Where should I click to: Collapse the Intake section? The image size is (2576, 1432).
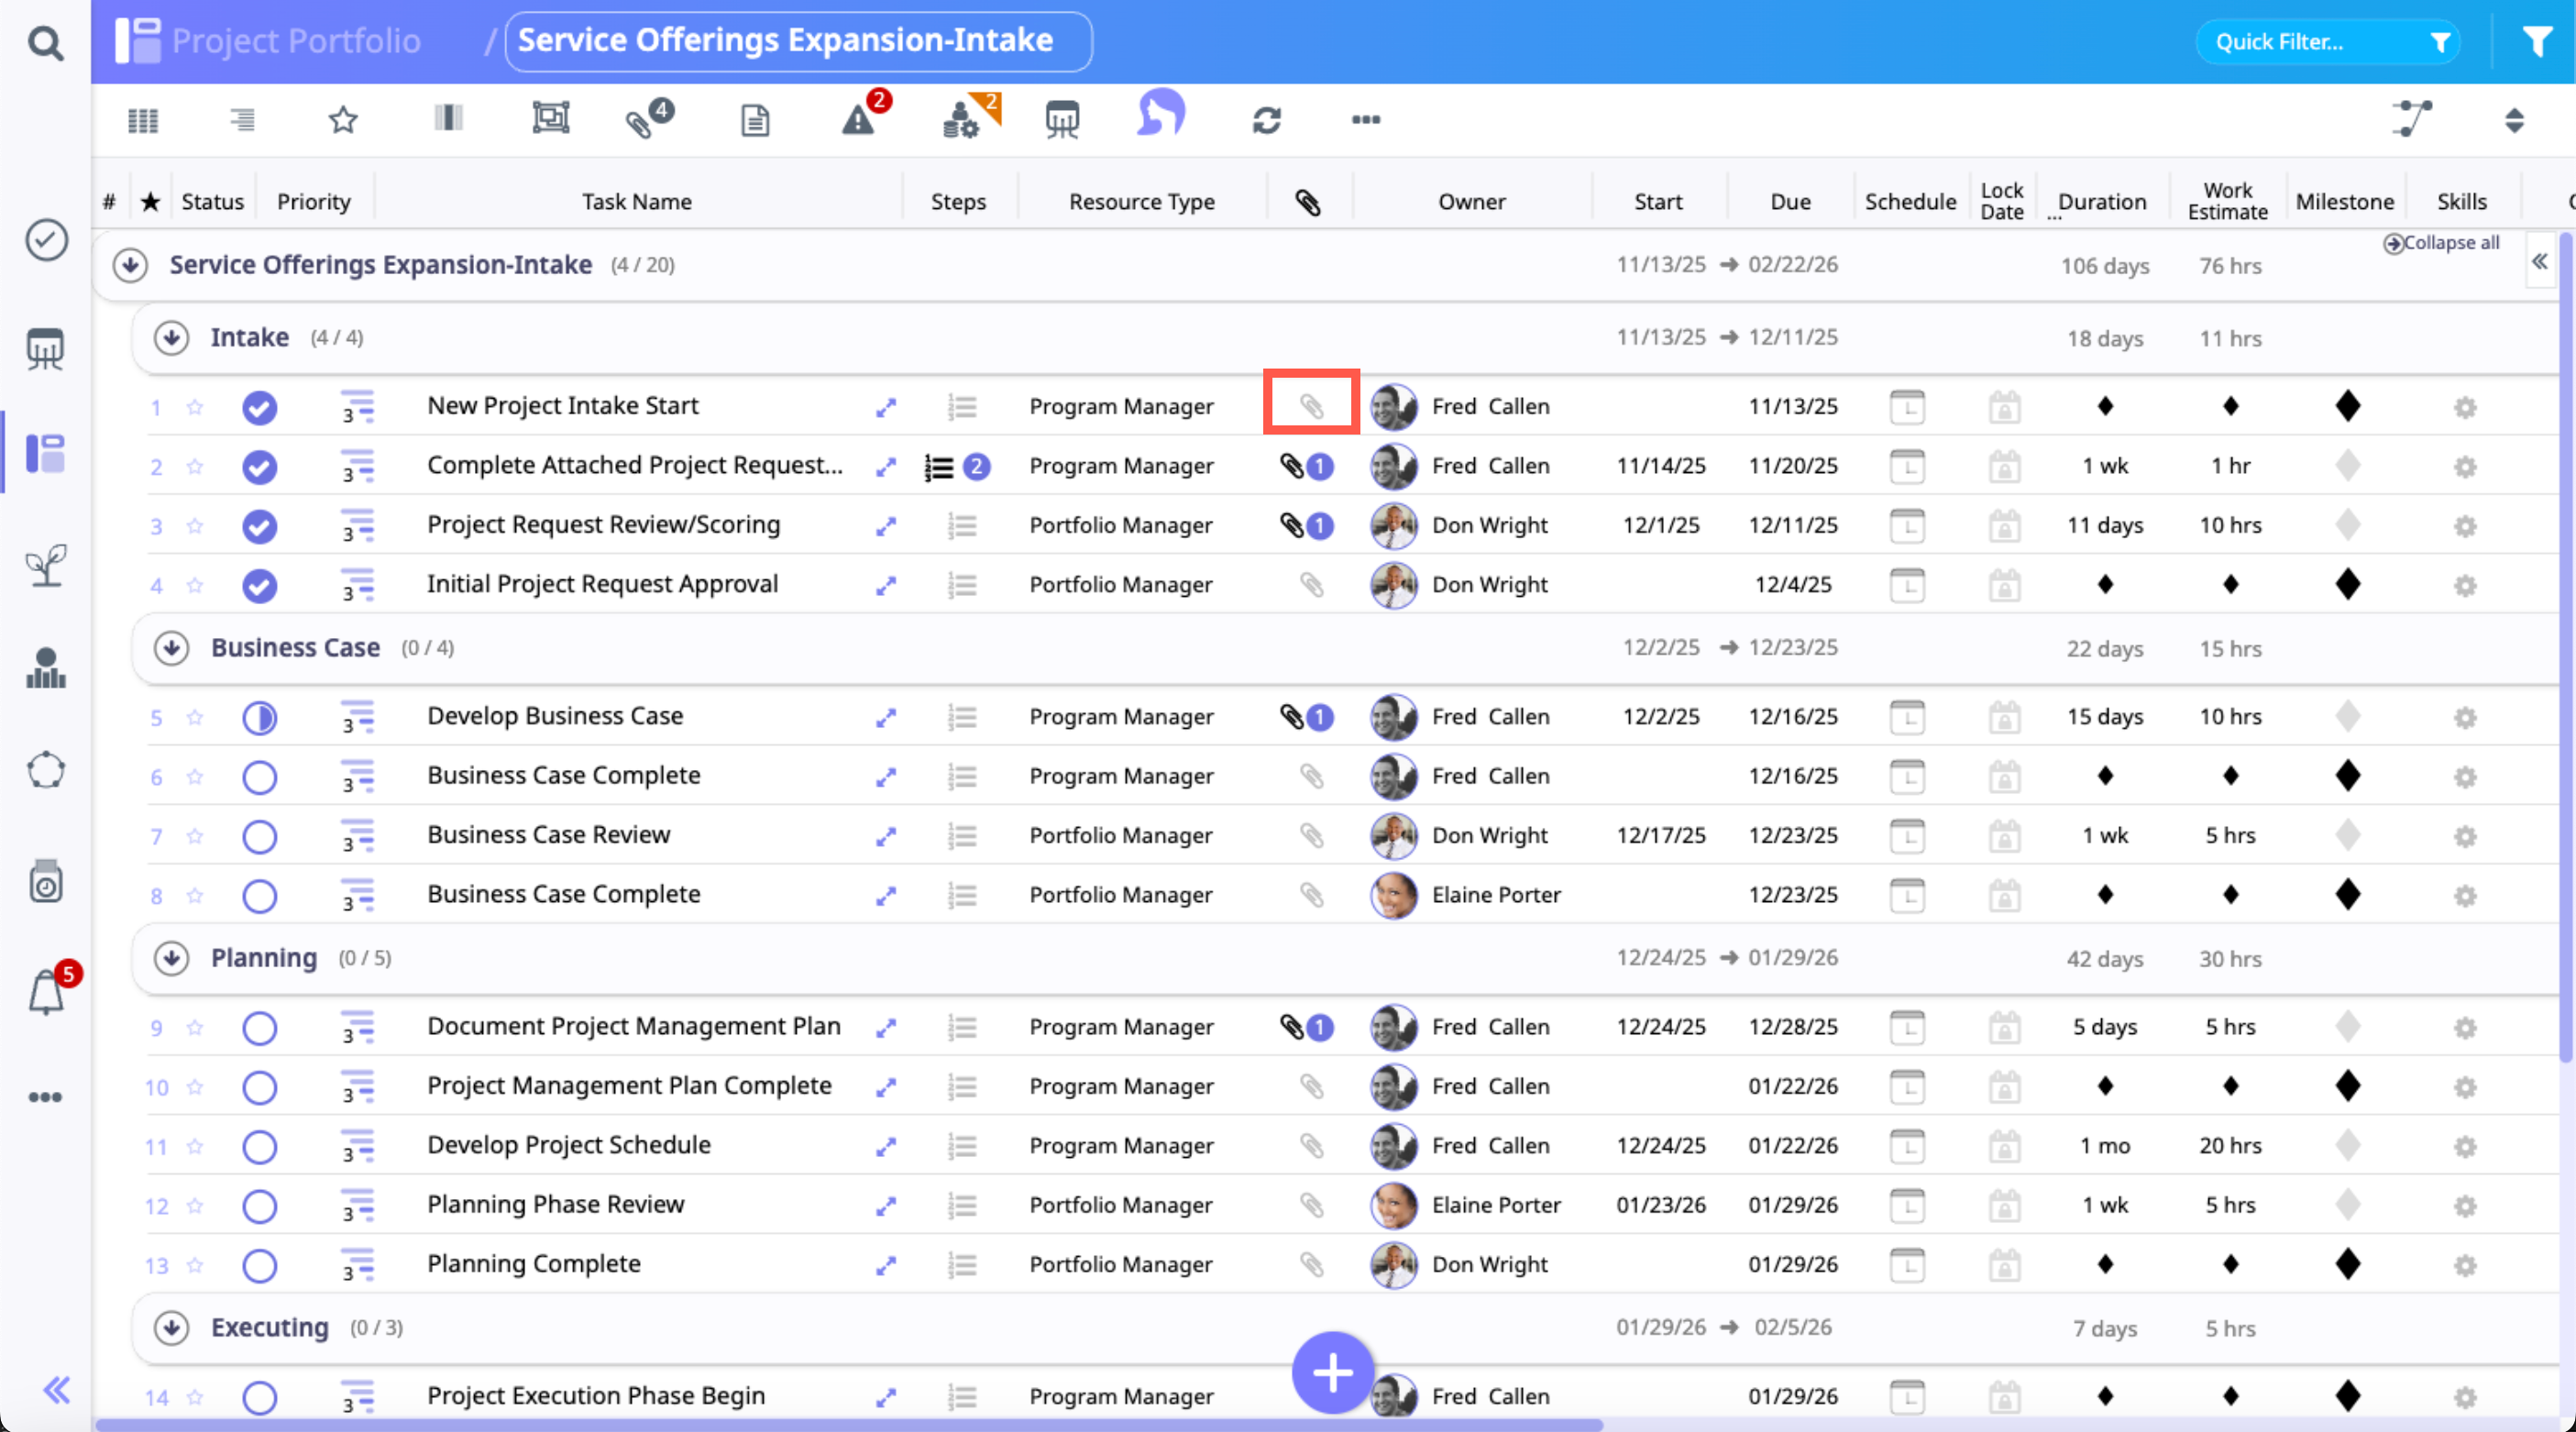tap(172, 338)
